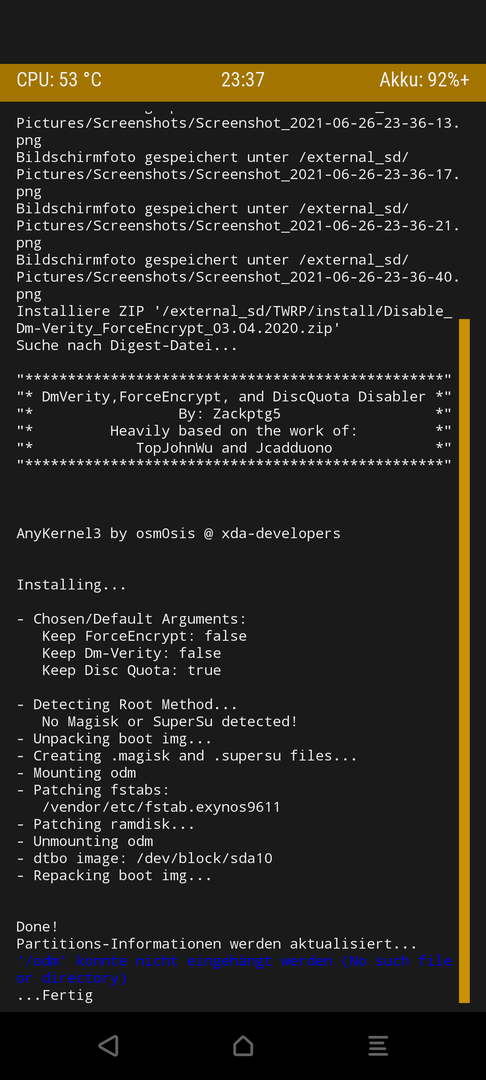The height and width of the screenshot is (1080, 486).
Task: Tap the CPU 53 °C temperature indicator
Action: 59,80
